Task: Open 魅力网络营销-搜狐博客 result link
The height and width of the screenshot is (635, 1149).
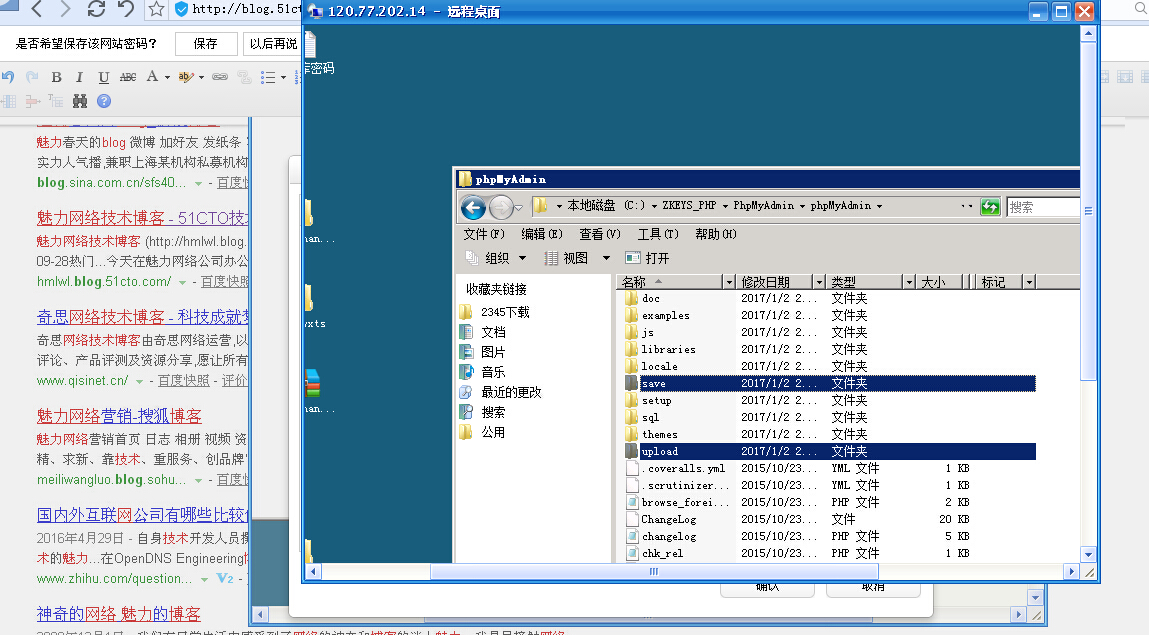Action: click(x=119, y=416)
